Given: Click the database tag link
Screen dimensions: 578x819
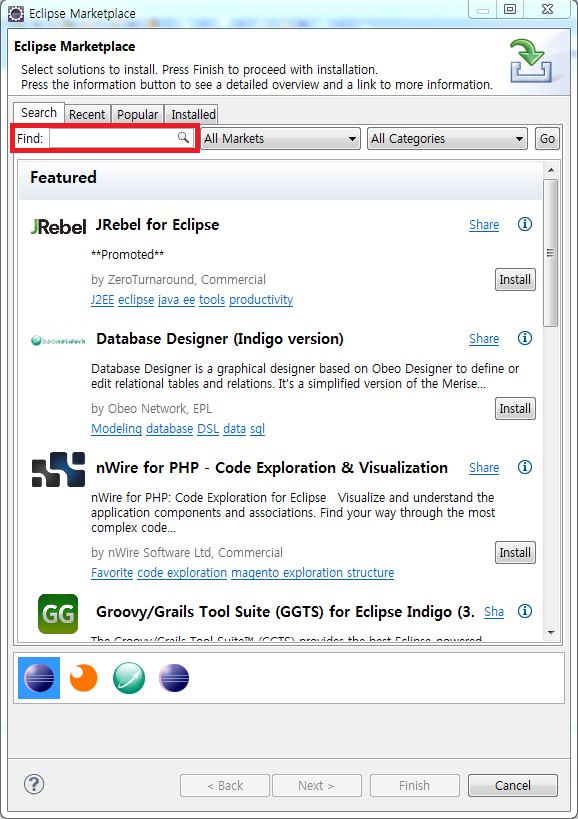Looking at the screenshot, I should pos(170,429).
